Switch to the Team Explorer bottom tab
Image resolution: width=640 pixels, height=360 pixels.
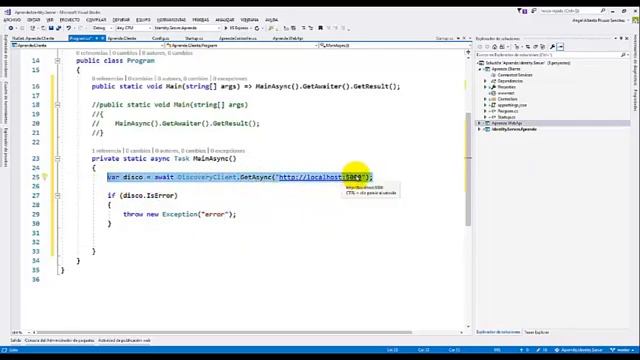pyautogui.click(x=536, y=332)
